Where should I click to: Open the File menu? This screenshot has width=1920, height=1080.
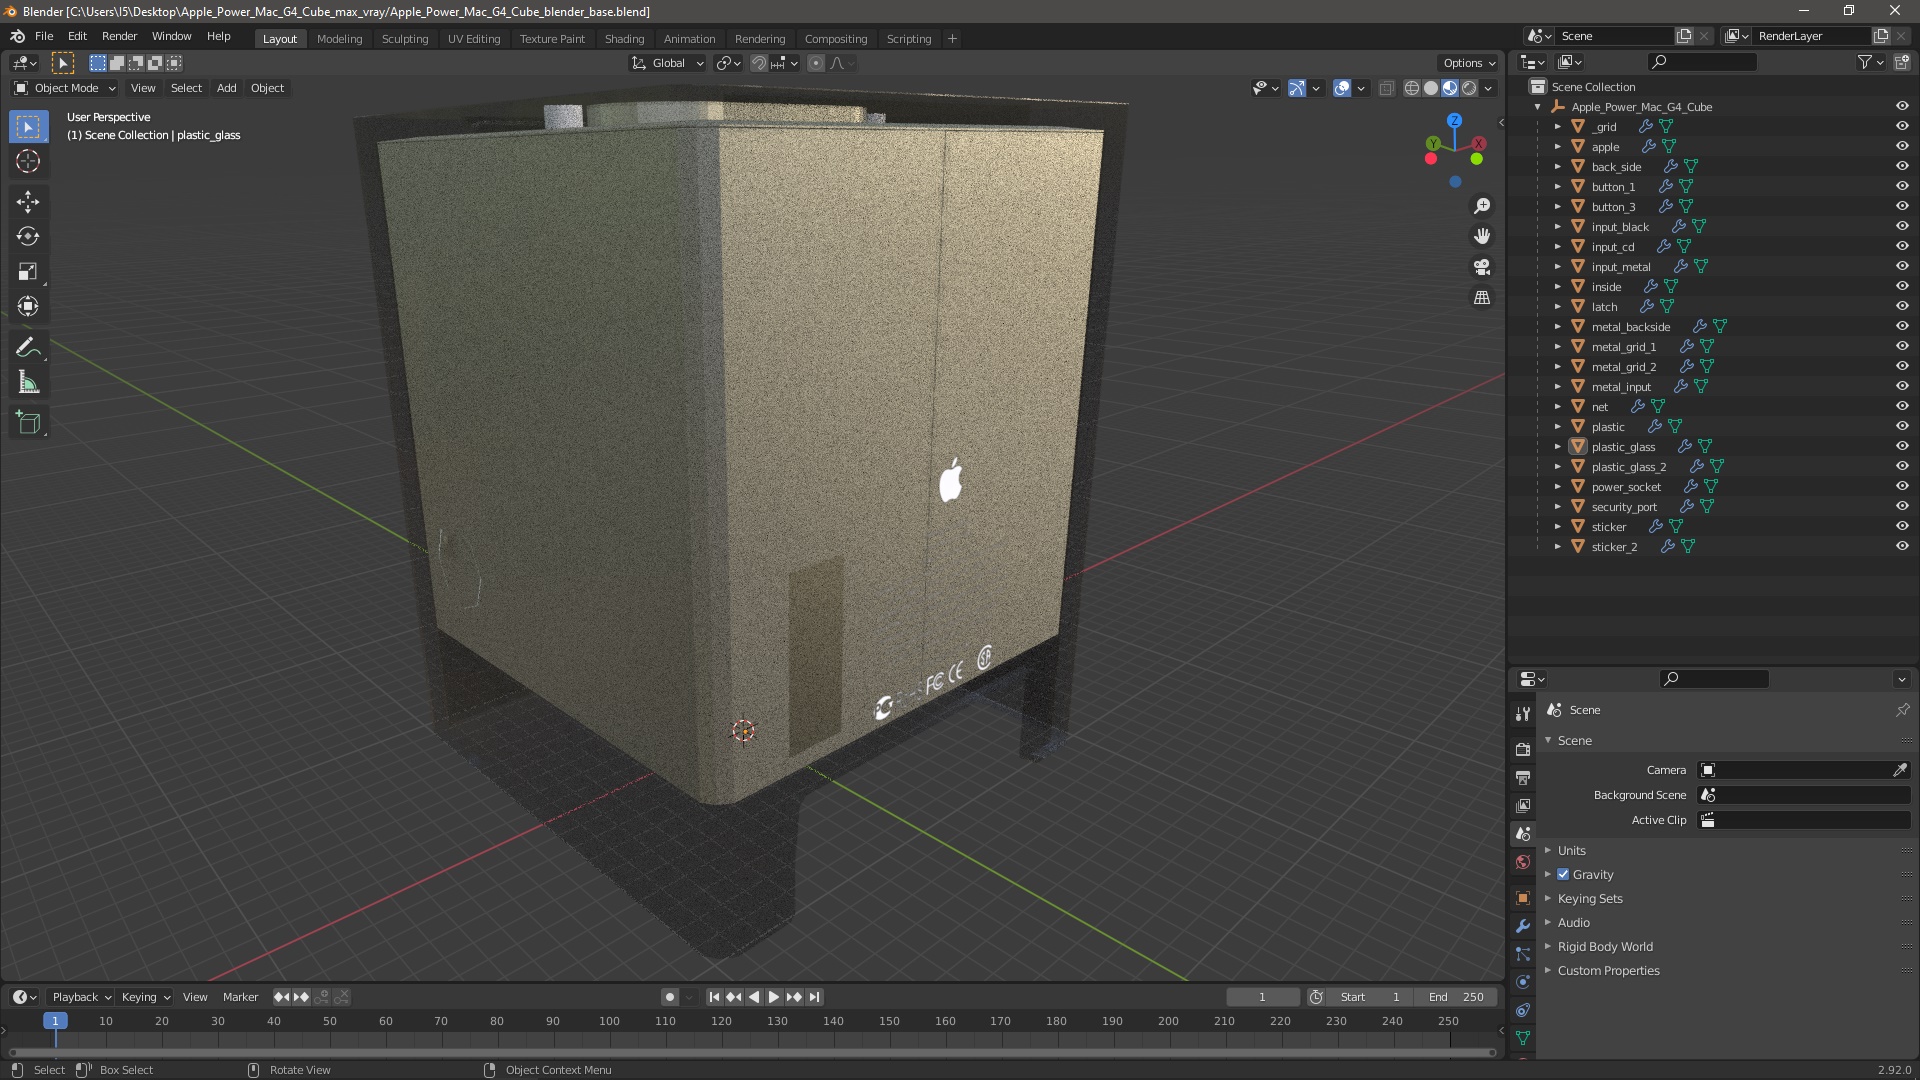click(x=44, y=36)
